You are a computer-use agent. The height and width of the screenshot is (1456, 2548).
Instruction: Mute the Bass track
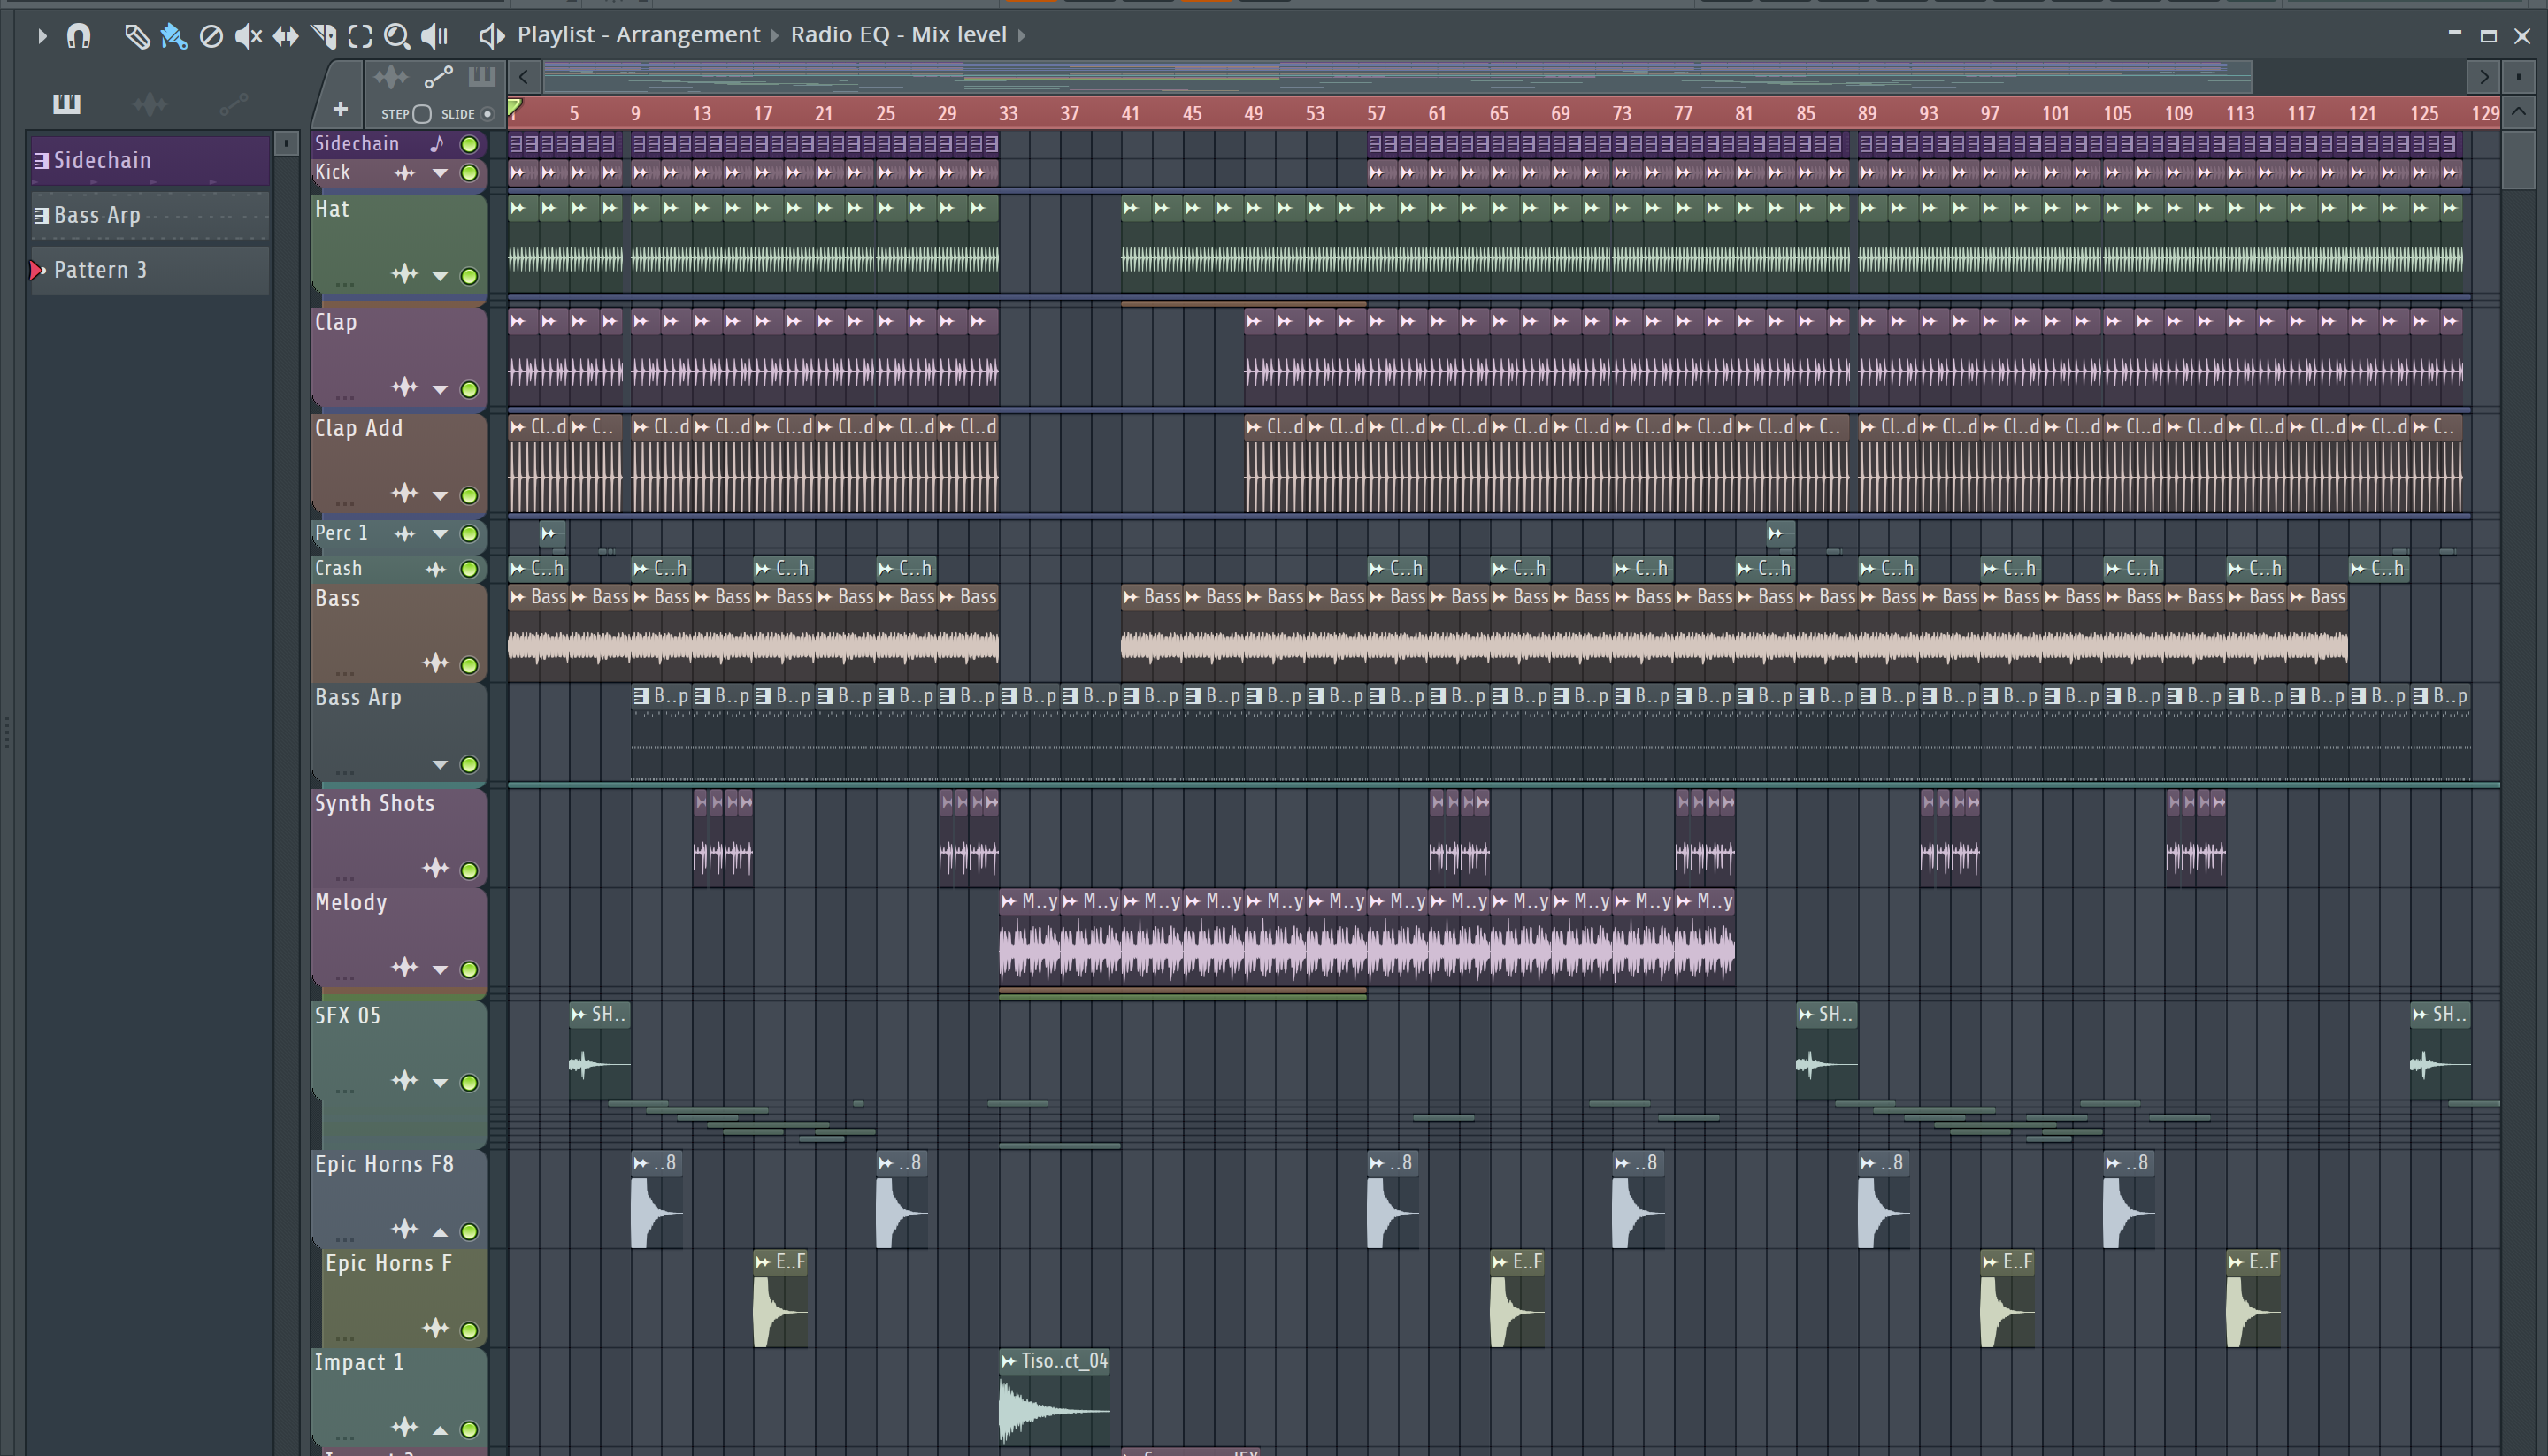469,665
